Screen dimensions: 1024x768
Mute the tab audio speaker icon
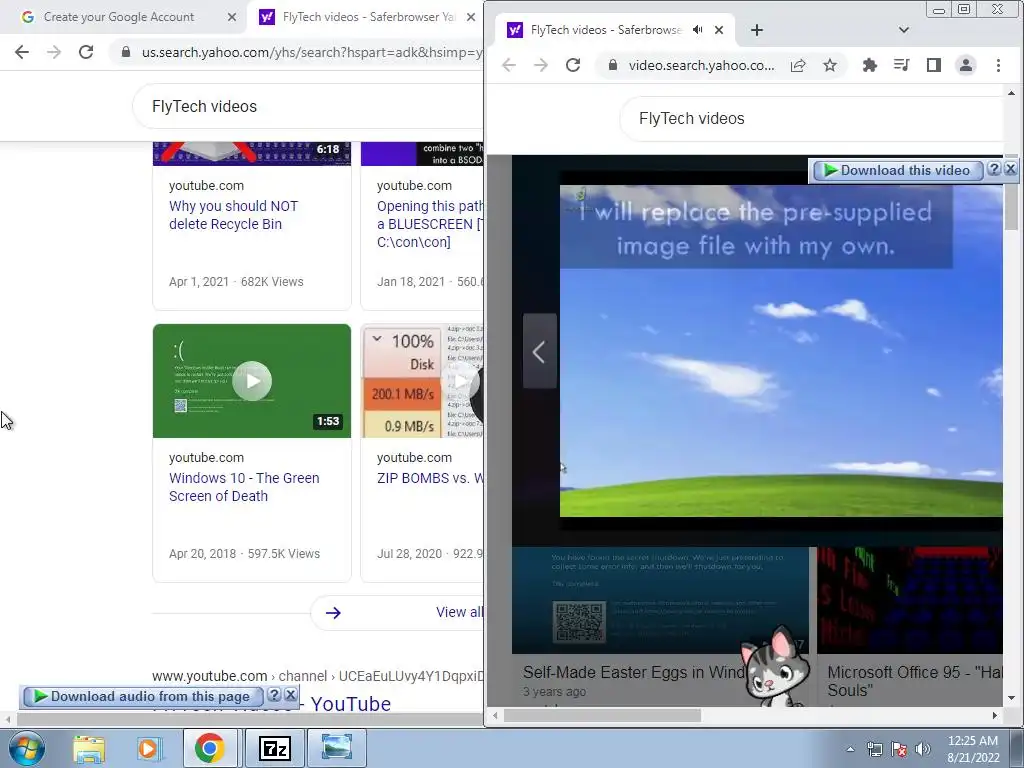click(x=697, y=30)
